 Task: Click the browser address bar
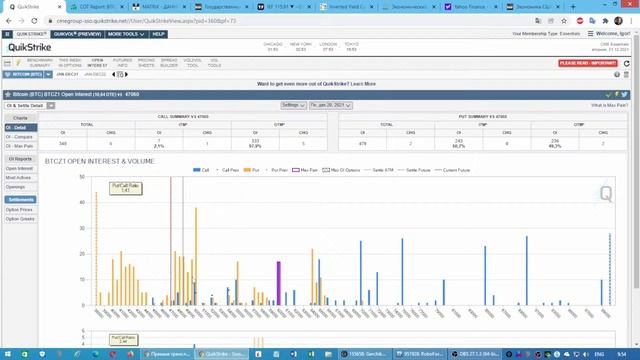pos(286,21)
